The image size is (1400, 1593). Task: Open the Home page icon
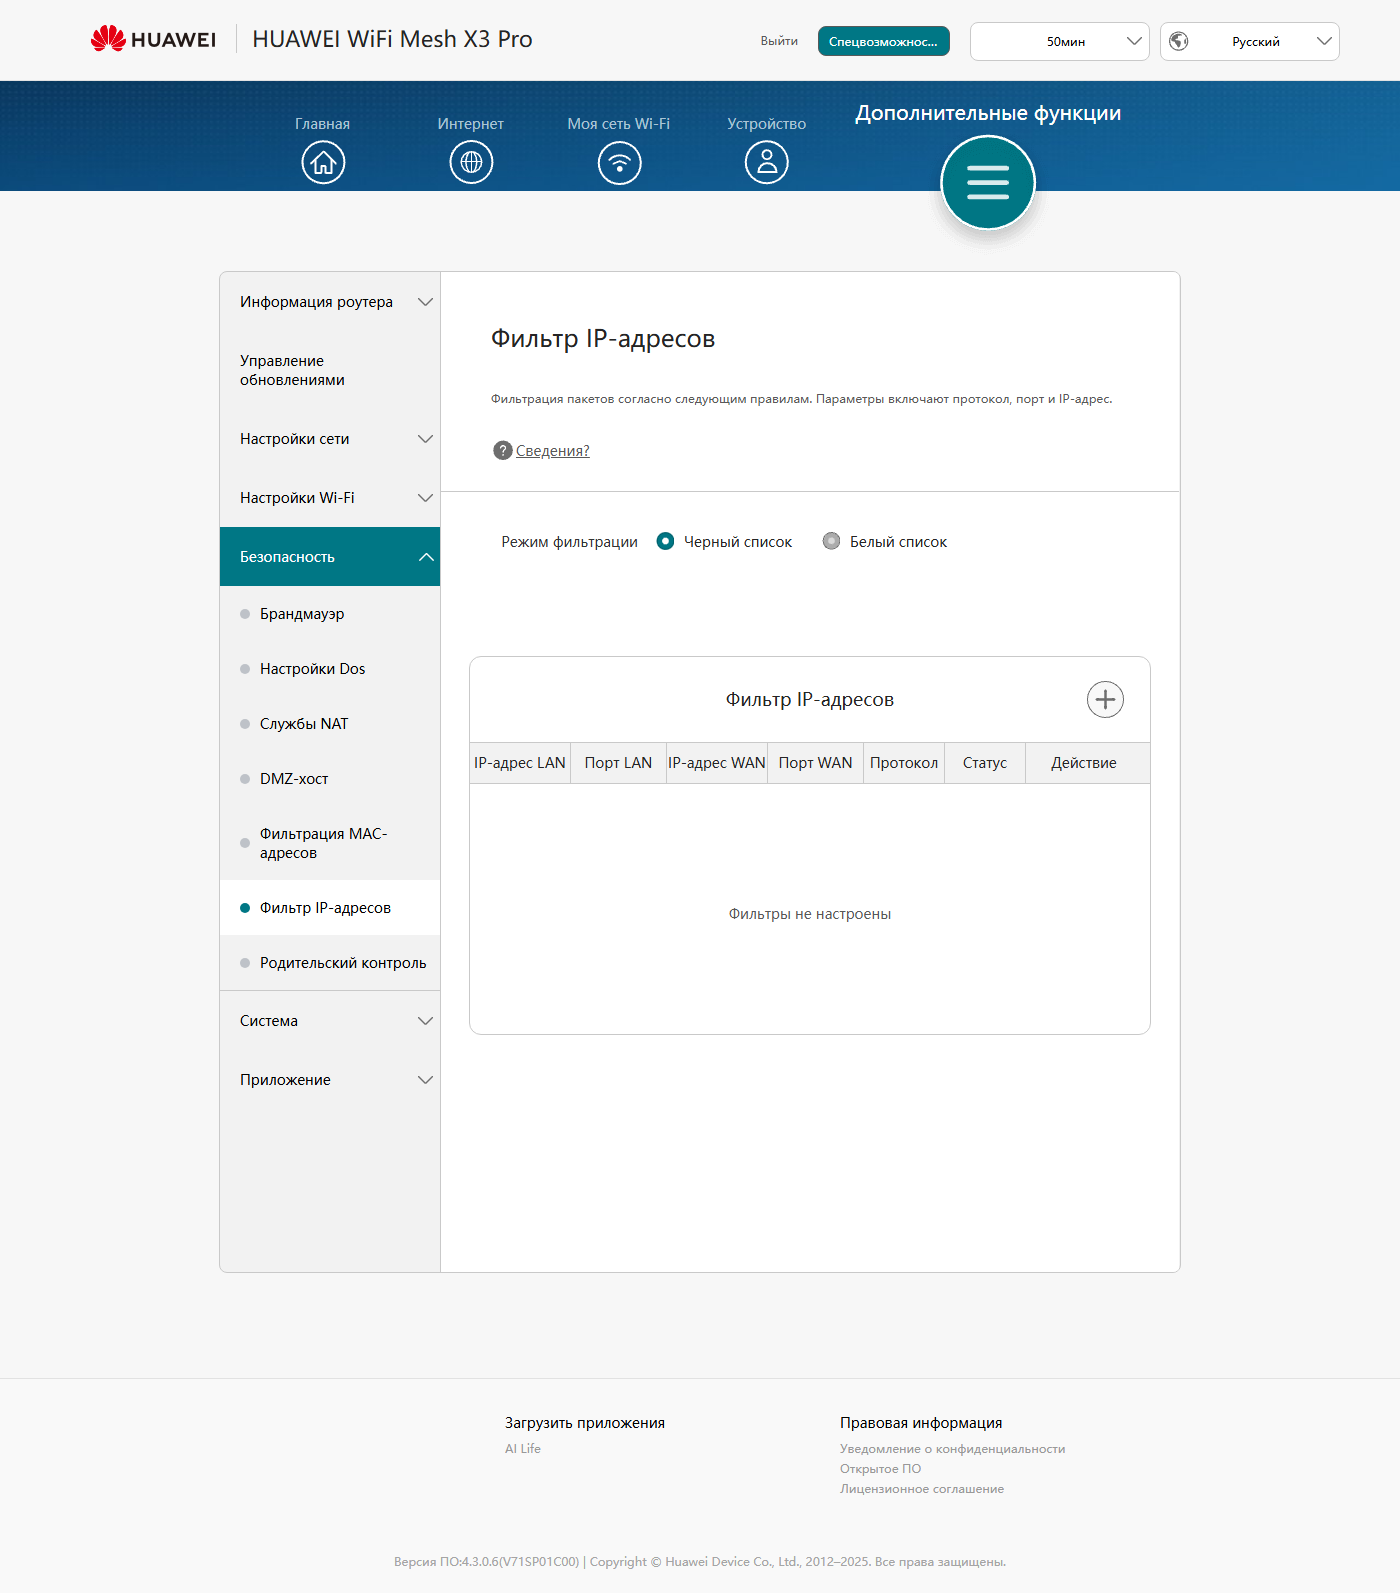pos(323,162)
